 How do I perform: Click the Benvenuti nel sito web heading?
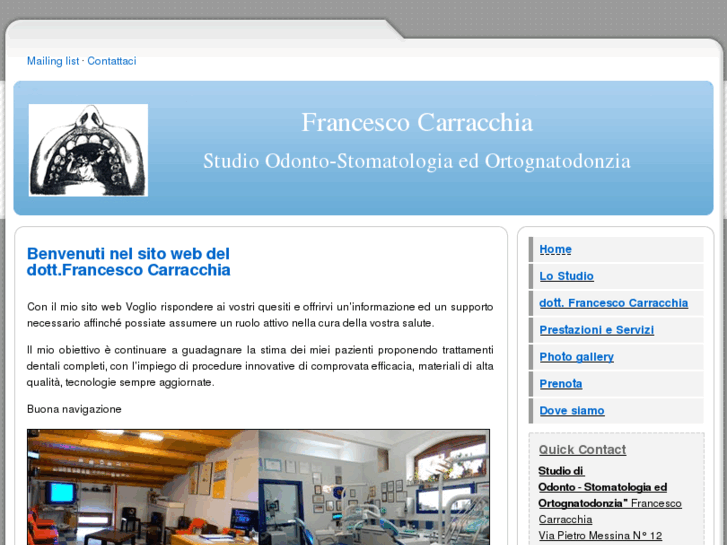(128, 262)
